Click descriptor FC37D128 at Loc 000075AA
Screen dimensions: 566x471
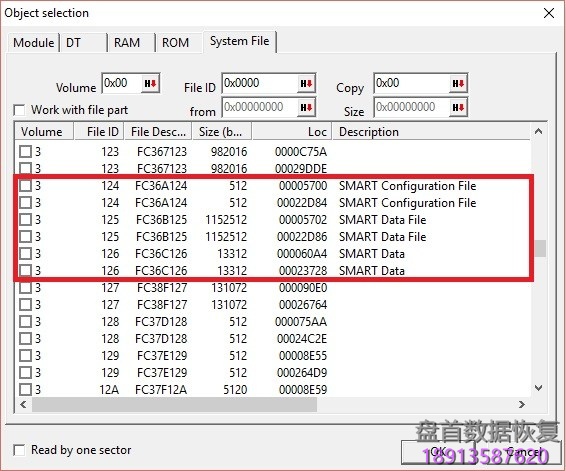coord(161,322)
